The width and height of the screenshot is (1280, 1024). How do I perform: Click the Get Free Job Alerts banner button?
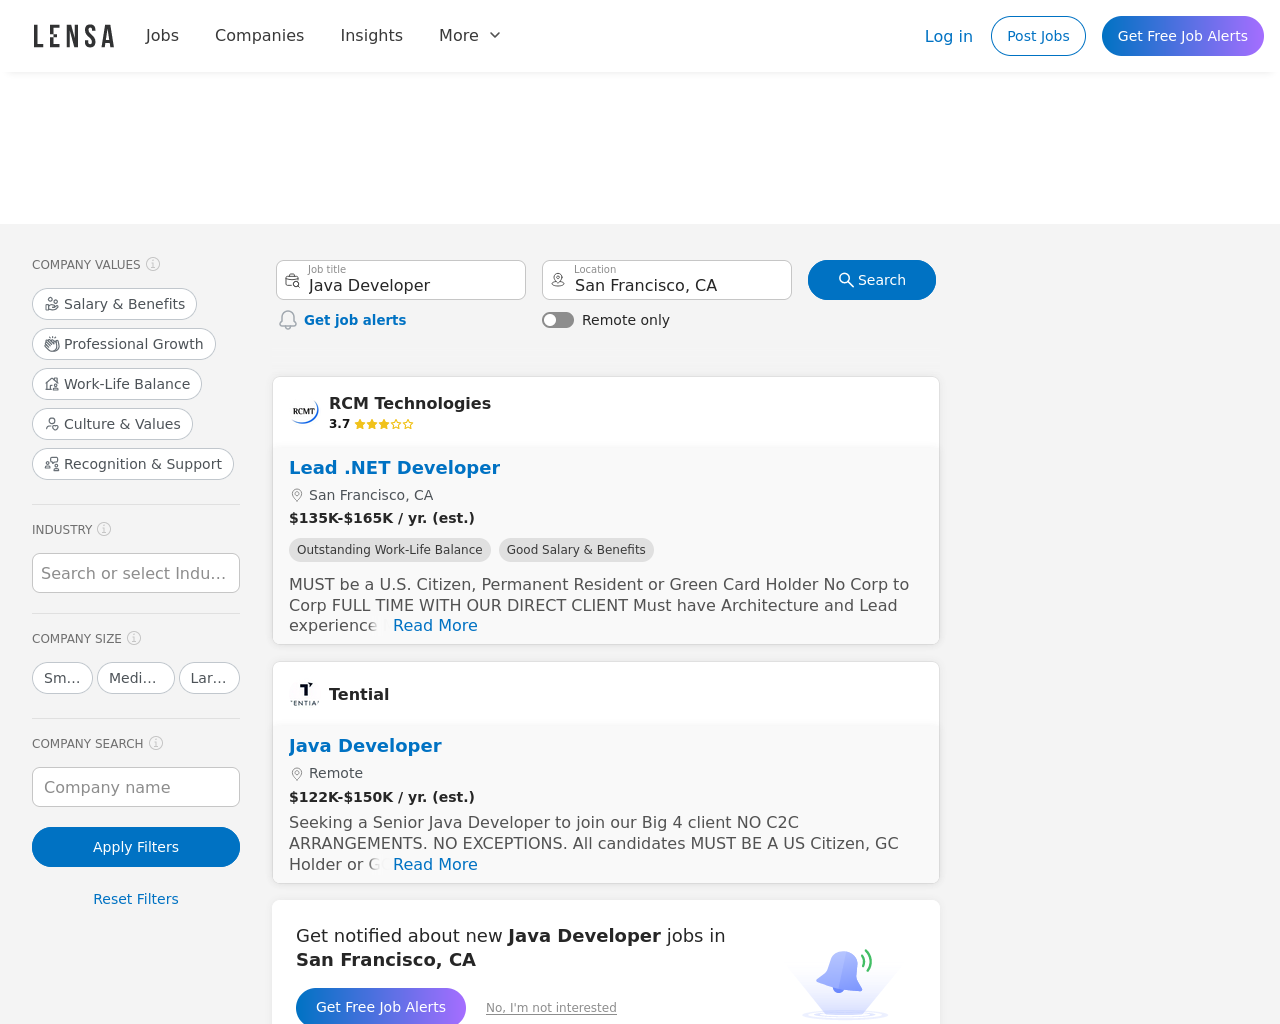pyautogui.click(x=381, y=1007)
